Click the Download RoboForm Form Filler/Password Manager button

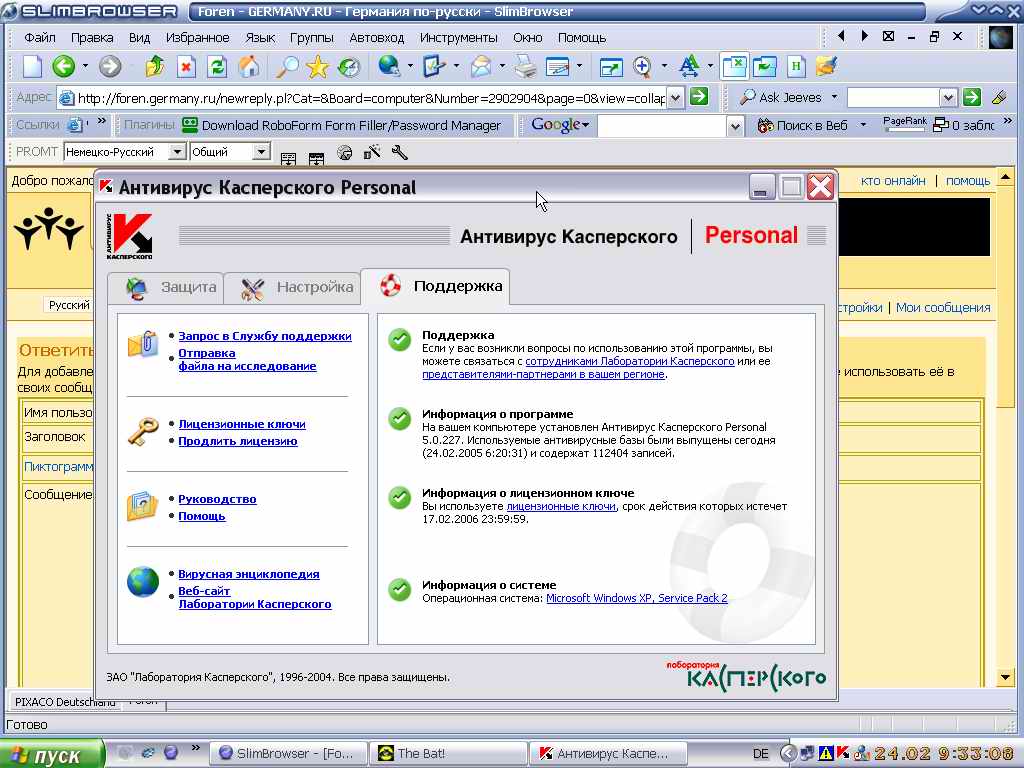(x=342, y=125)
